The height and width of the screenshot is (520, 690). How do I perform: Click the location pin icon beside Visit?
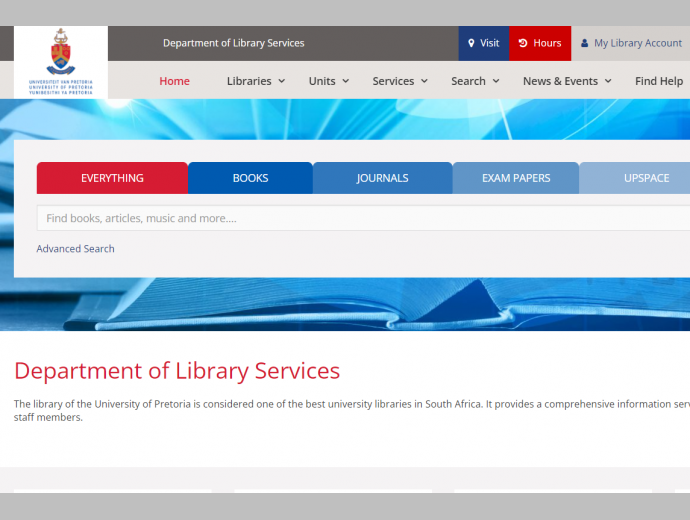pos(471,43)
